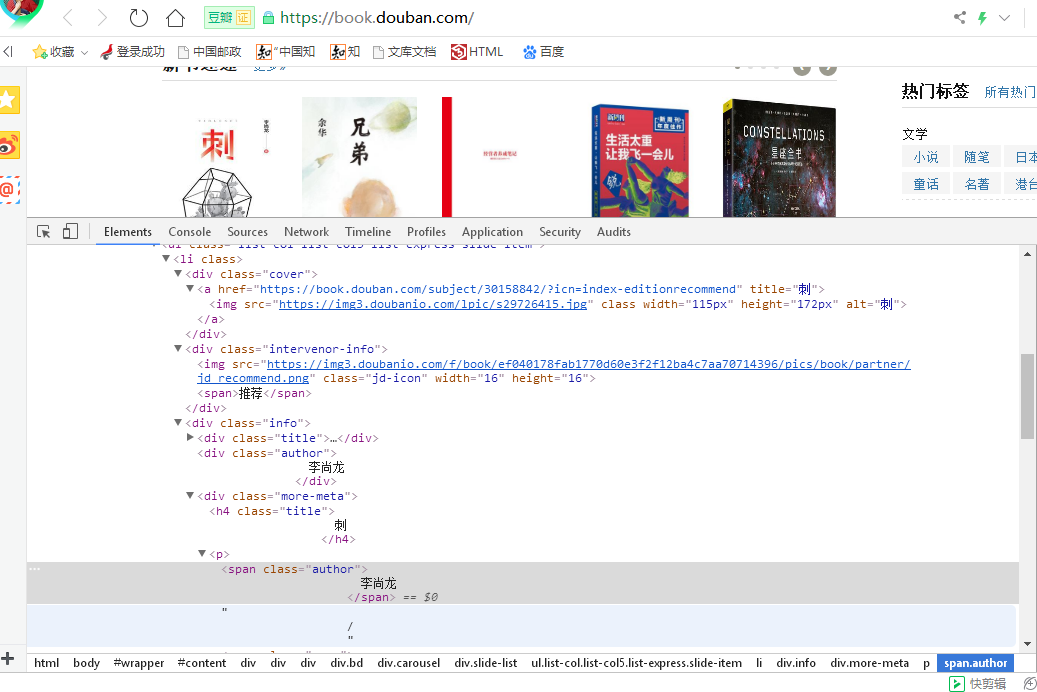Select the 童话 tag
Viewport: 1037px width, 692px height.
926,184
